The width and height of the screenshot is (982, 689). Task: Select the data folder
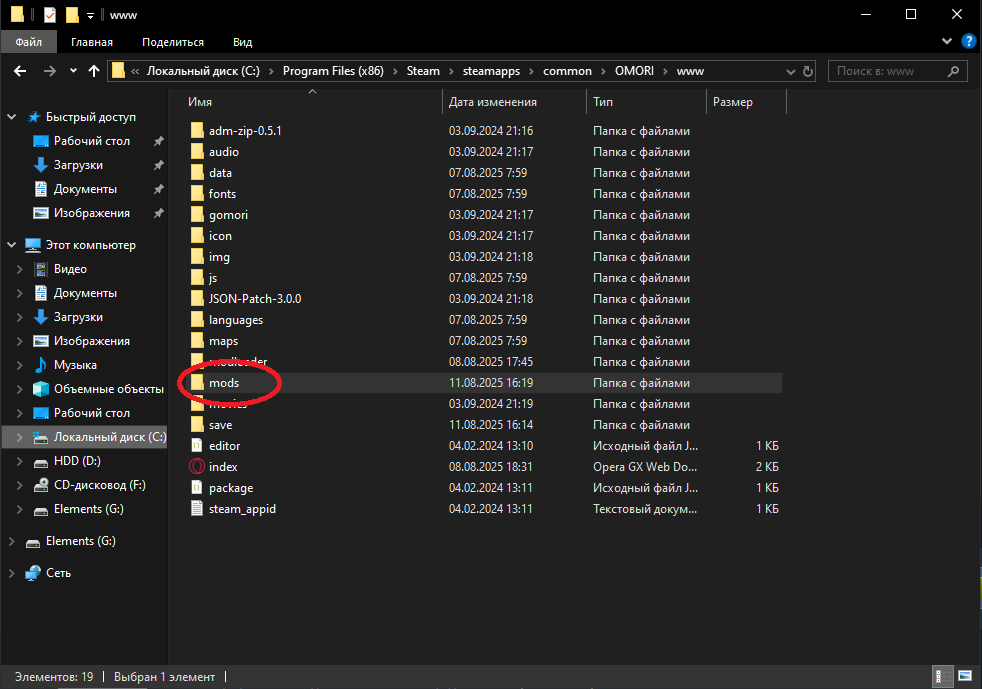[220, 173]
